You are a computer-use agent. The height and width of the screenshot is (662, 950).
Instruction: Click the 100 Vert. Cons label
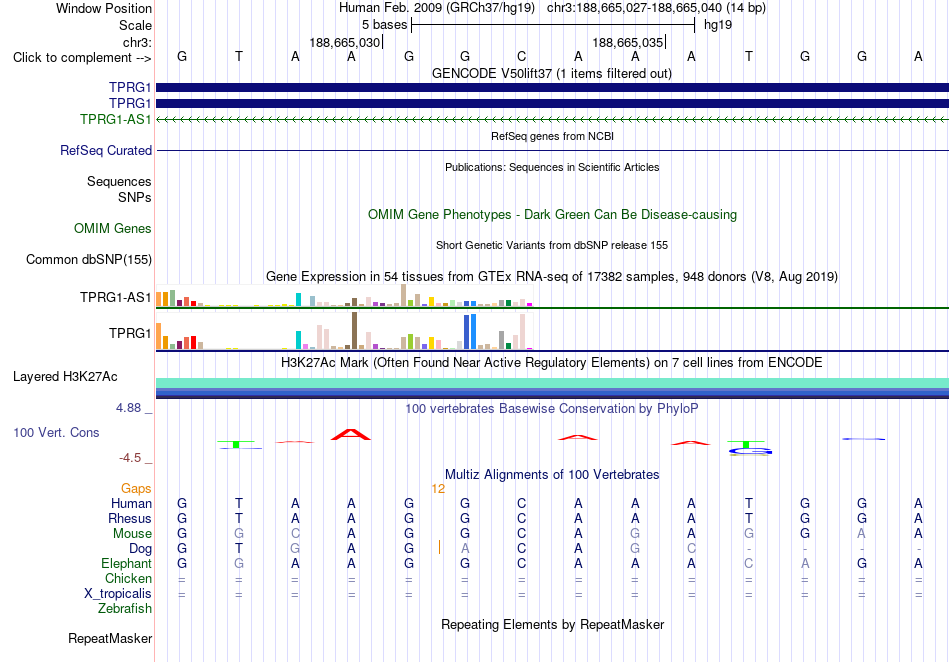[x=56, y=432]
